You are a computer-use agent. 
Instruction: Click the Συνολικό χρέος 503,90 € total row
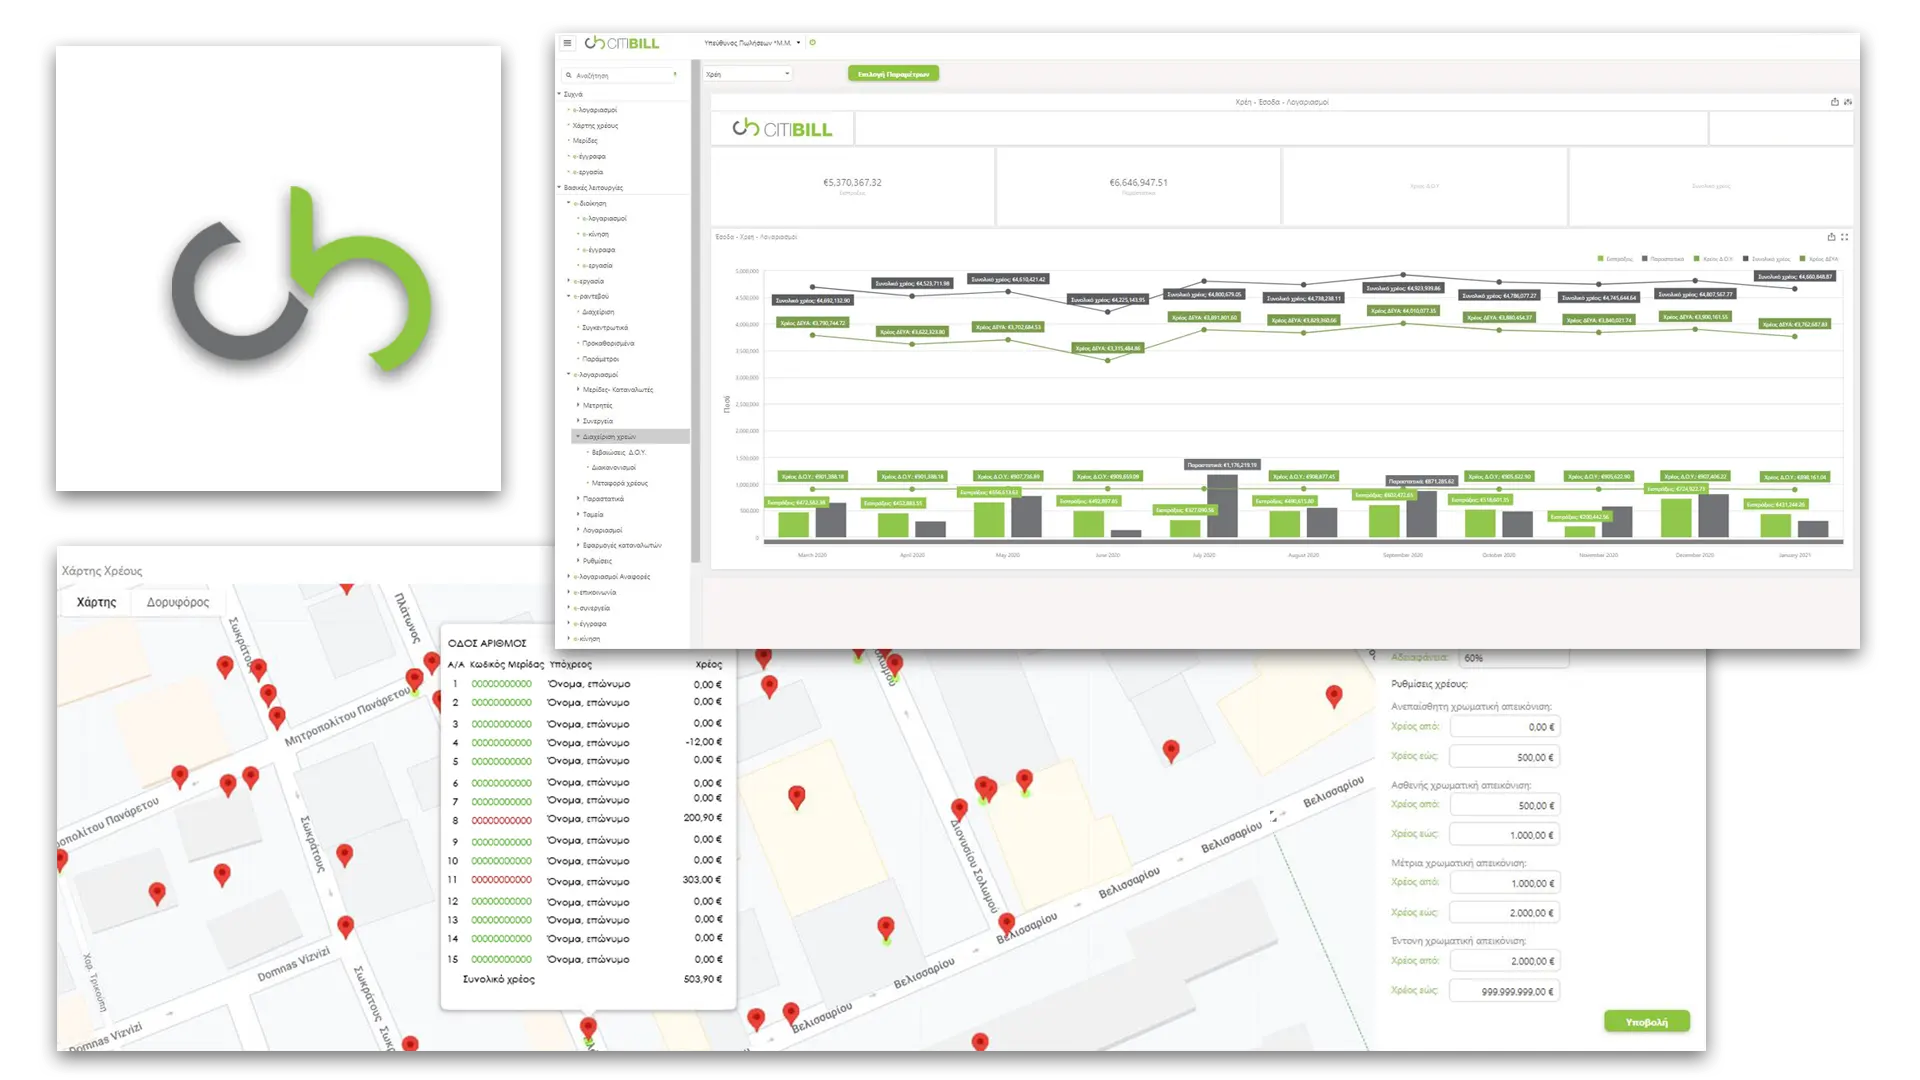tap(591, 980)
